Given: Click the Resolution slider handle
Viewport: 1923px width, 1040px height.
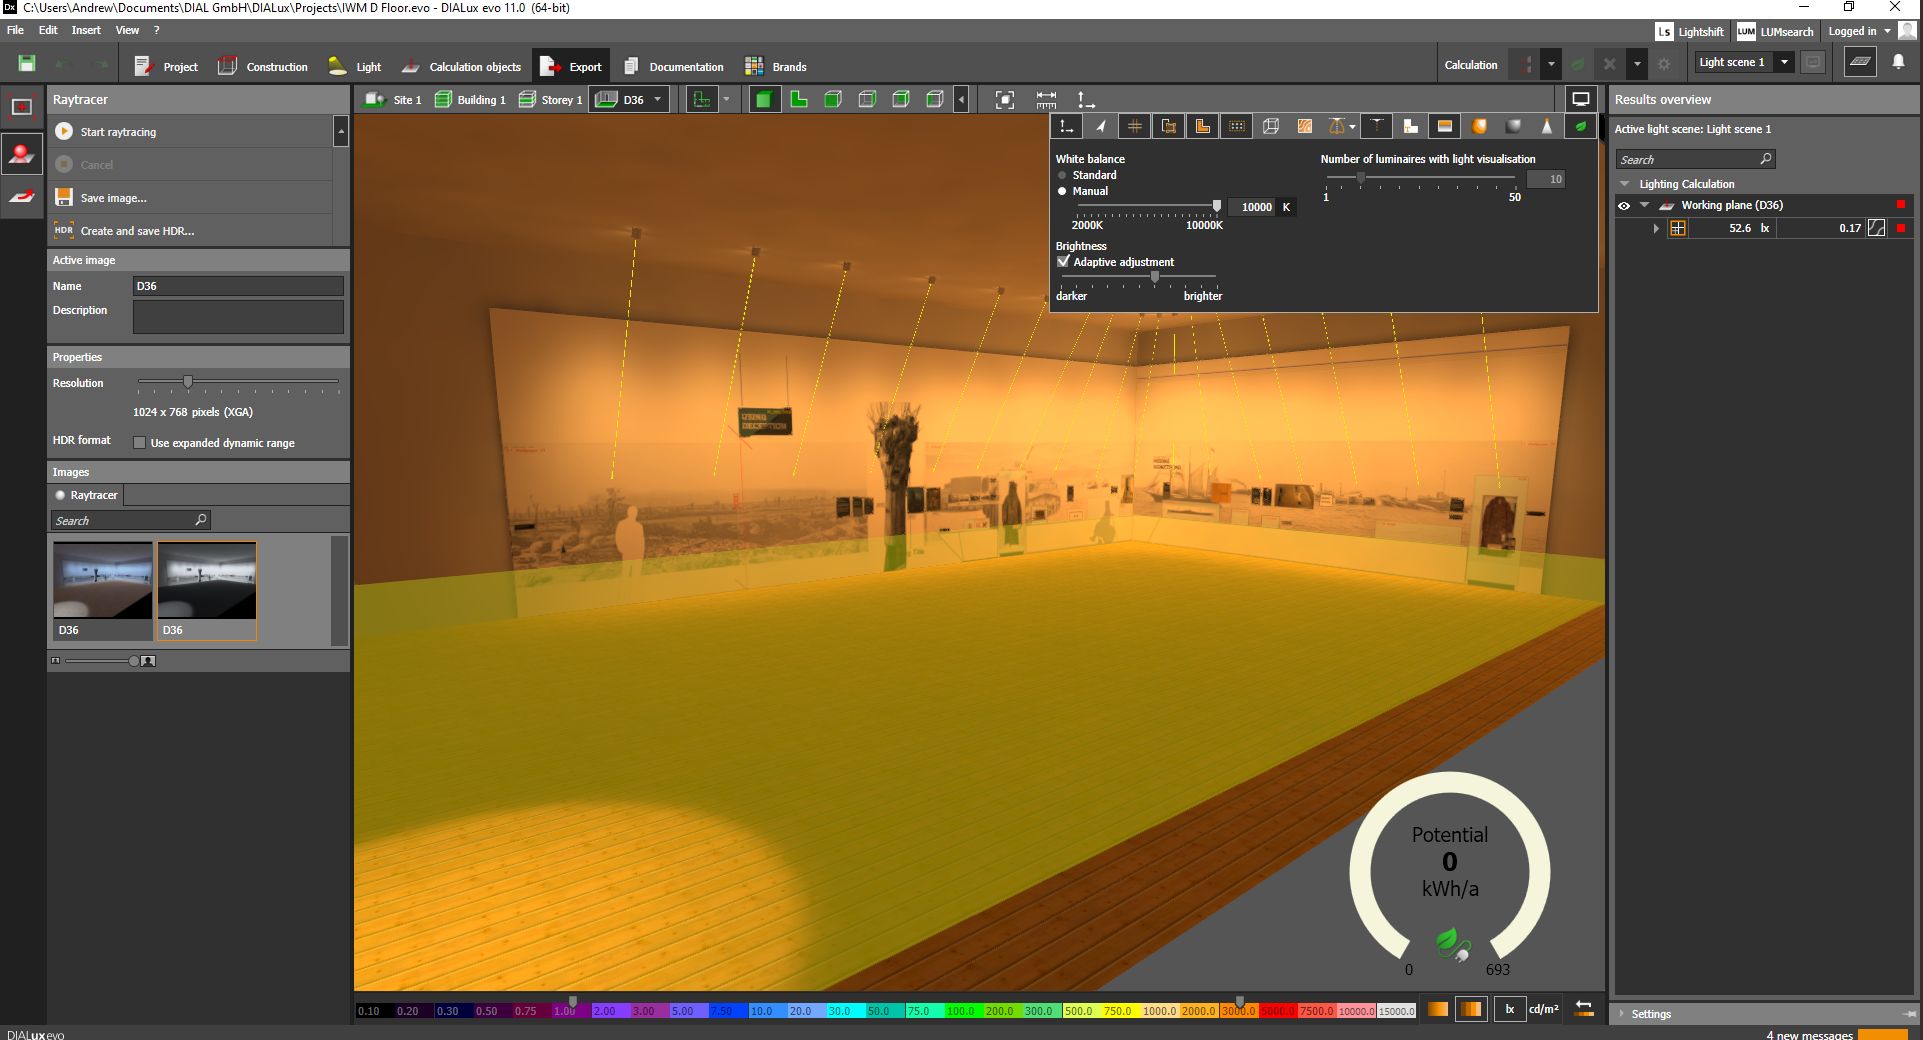Looking at the screenshot, I should pyautogui.click(x=188, y=382).
